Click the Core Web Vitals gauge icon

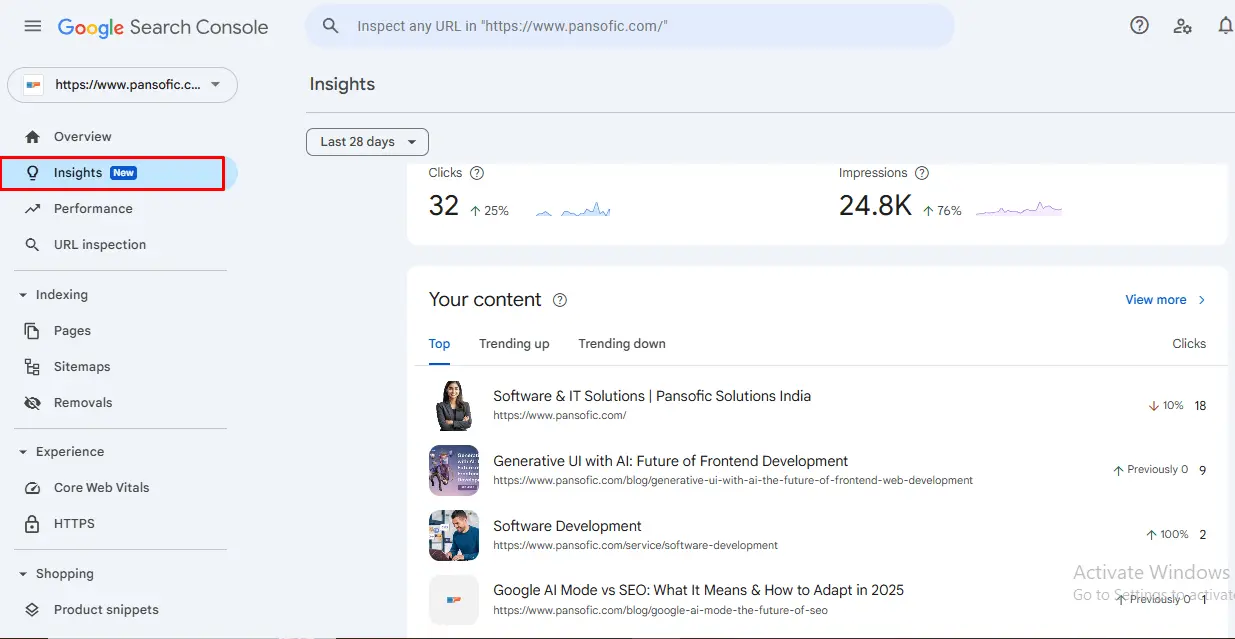pos(33,488)
